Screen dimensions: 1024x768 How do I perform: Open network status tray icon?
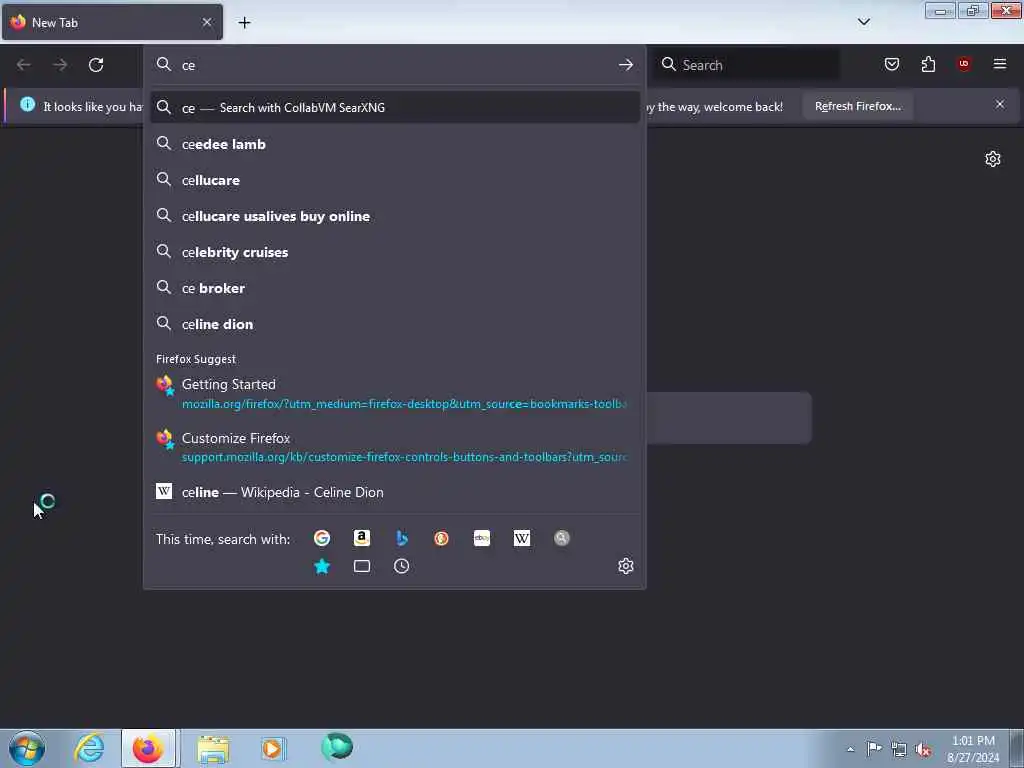coord(899,749)
